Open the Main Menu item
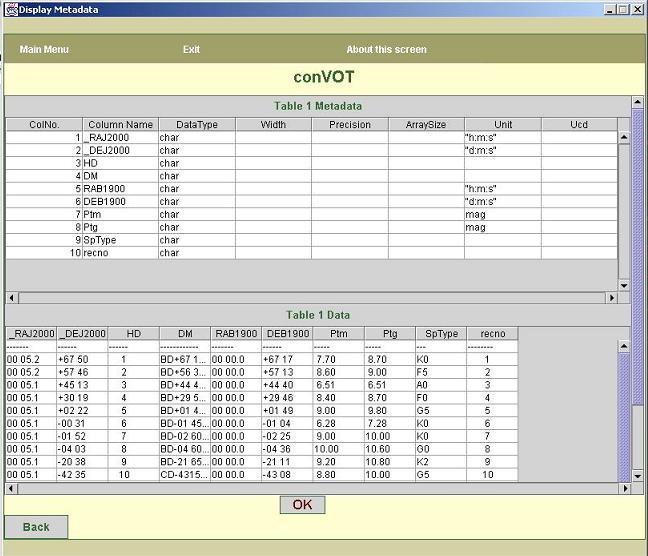648x556 pixels. (x=44, y=49)
